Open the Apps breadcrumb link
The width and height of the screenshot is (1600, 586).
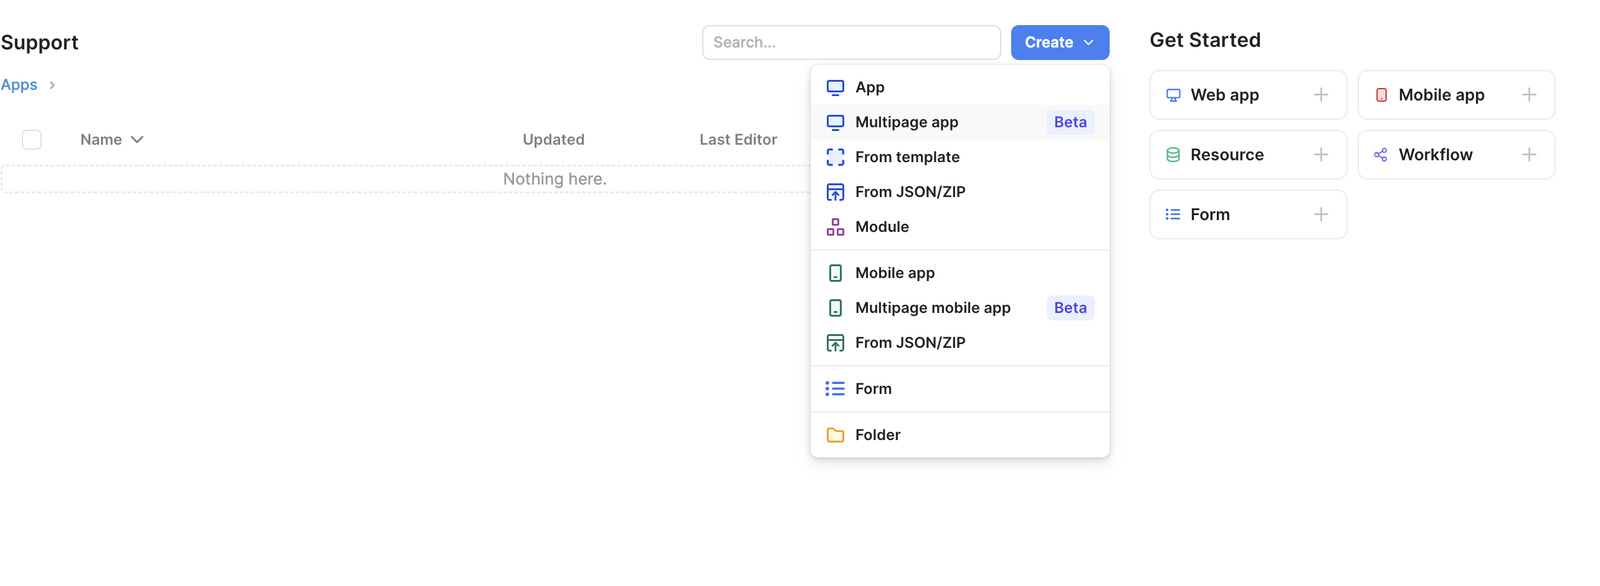pos(19,85)
